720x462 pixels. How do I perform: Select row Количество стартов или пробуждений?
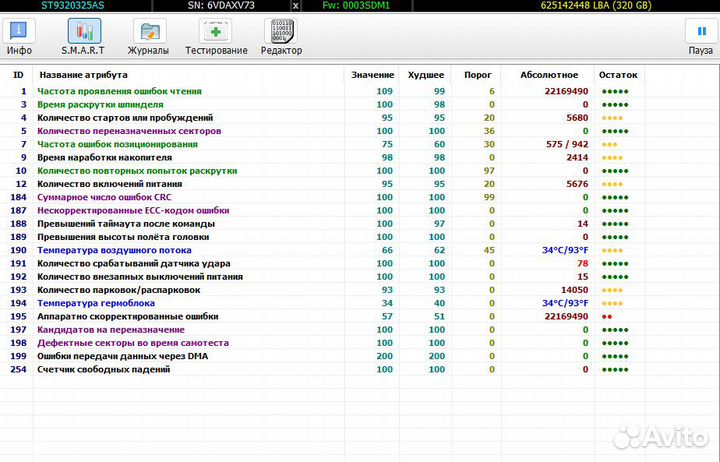click(x=321, y=118)
